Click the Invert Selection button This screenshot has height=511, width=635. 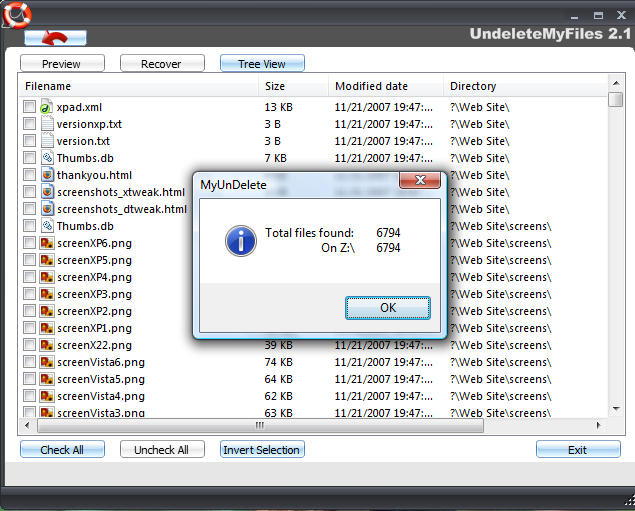pyautogui.click(x=262, y=449)
